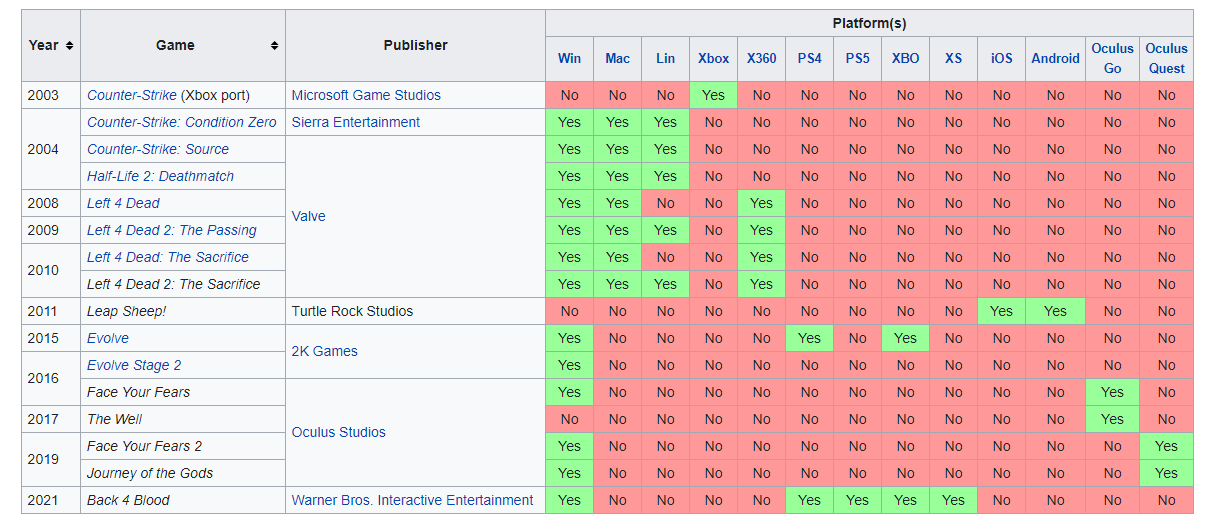Screen dimensions: 1210x529
Task: Click the 2K Games publisher link
Action: tap(324, 351)
